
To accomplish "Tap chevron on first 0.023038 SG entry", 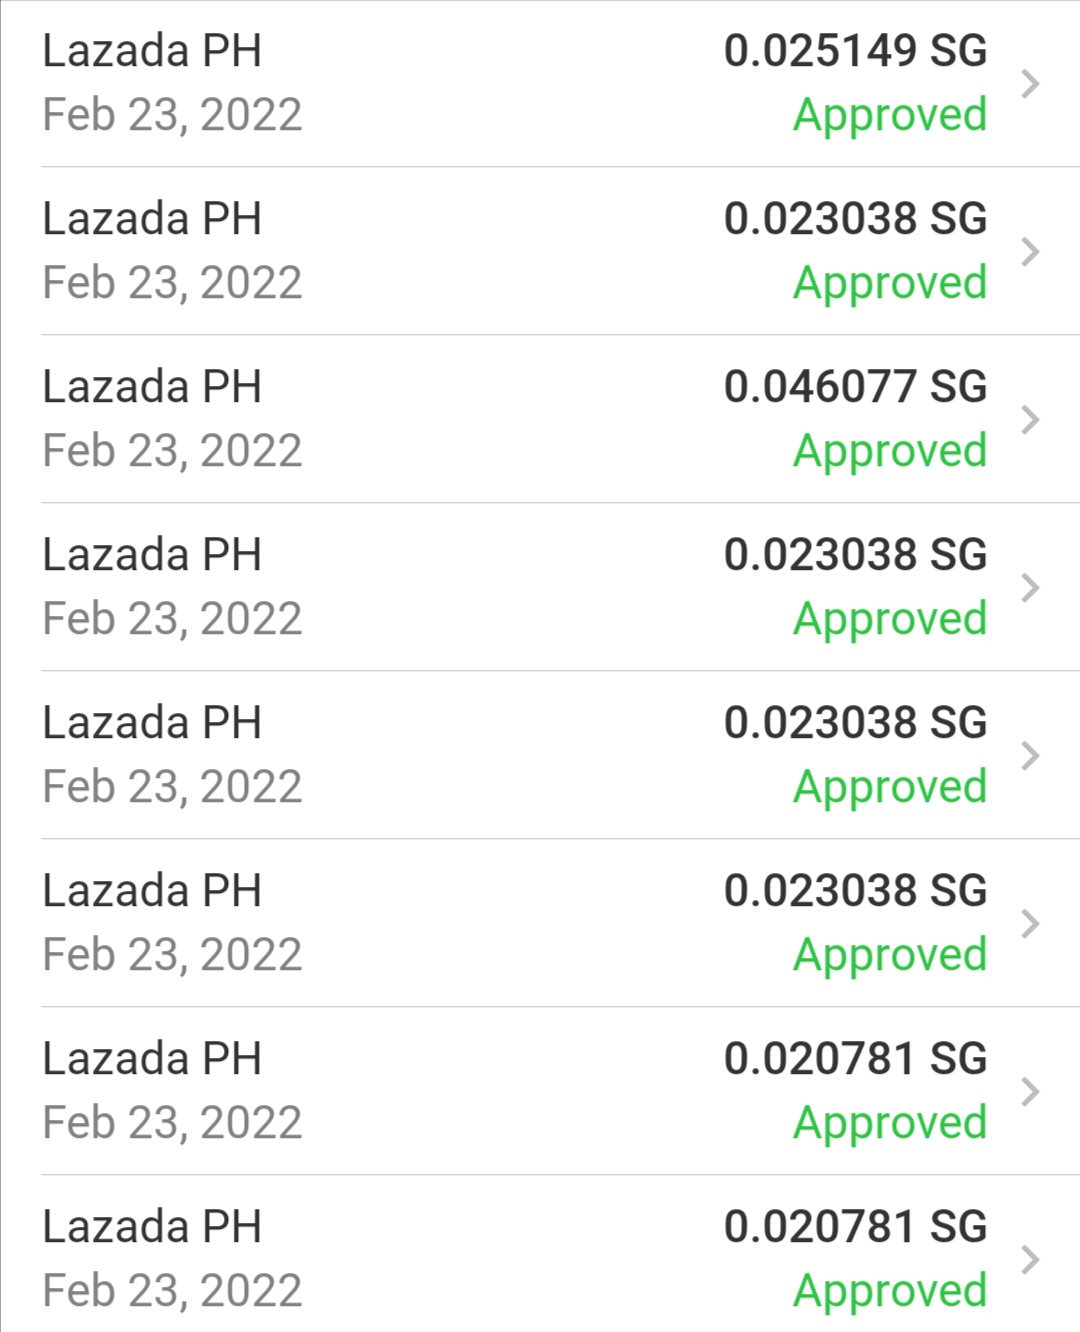I will [1031, 252].
